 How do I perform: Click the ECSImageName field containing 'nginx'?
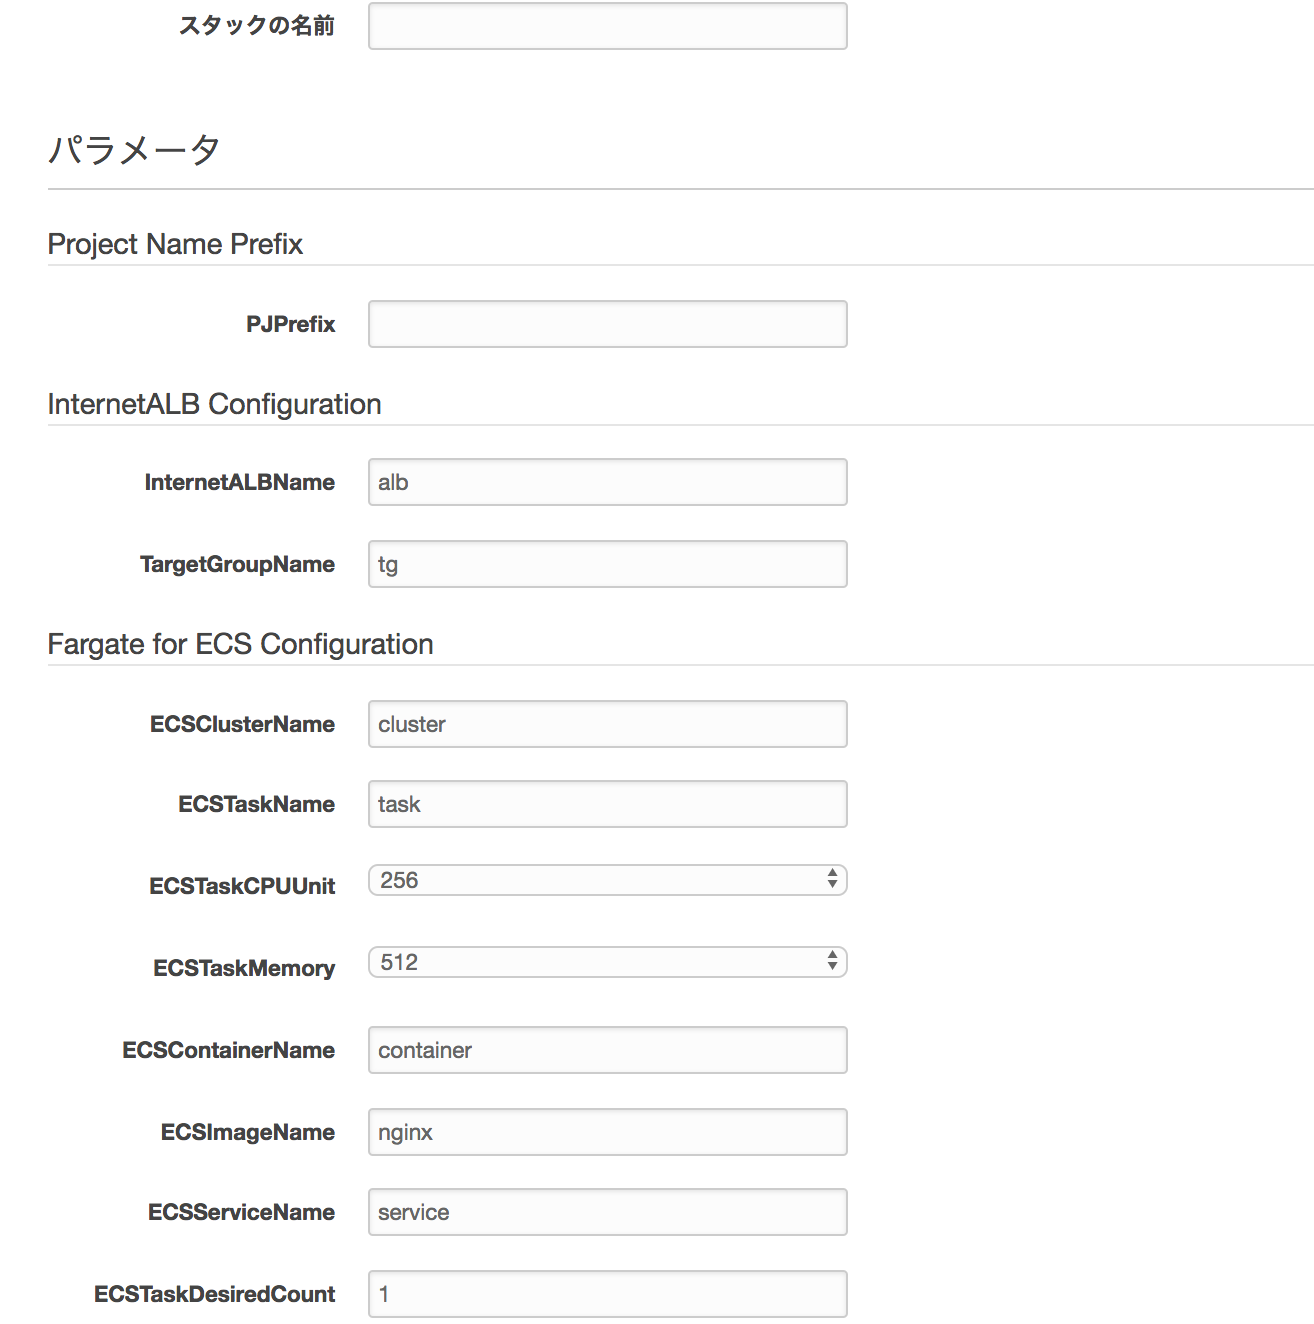[606, 1131]
